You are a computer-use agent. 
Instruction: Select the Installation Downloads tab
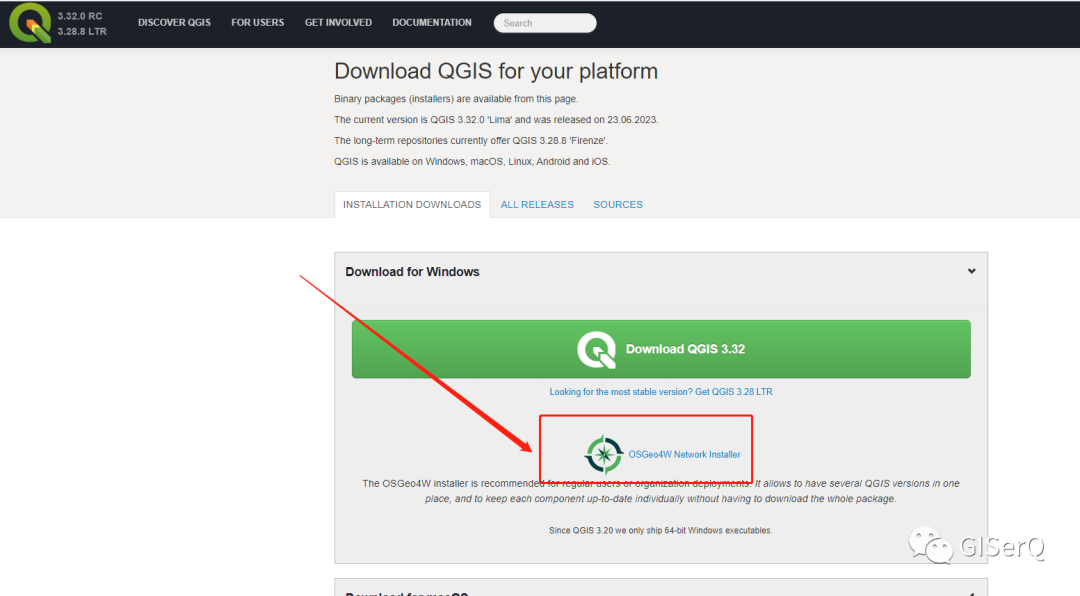click(x=412, y=205)
